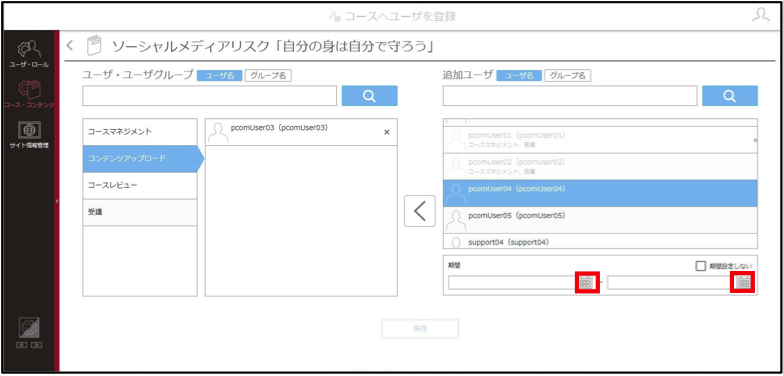Open the start date calendar picker

pyautogui.click(x=586, y=283)
